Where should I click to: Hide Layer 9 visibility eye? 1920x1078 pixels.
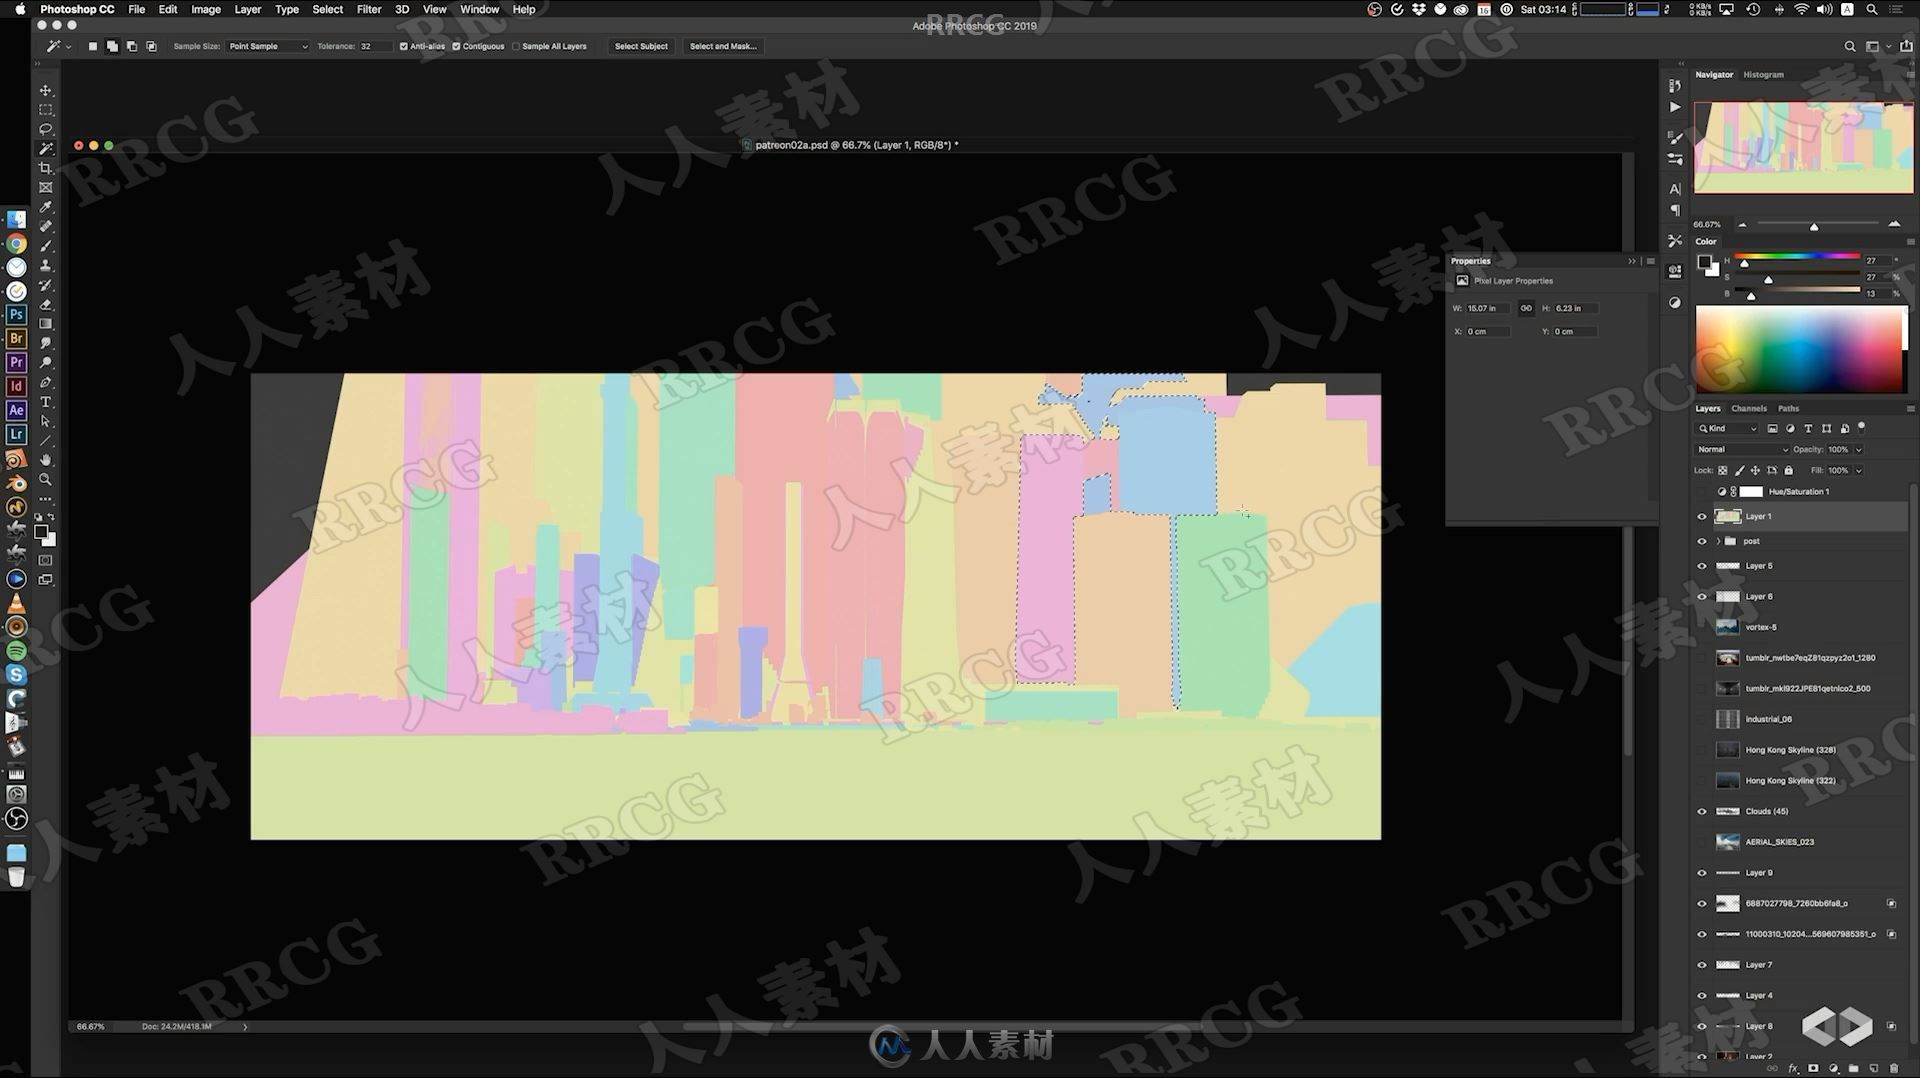1702,873
